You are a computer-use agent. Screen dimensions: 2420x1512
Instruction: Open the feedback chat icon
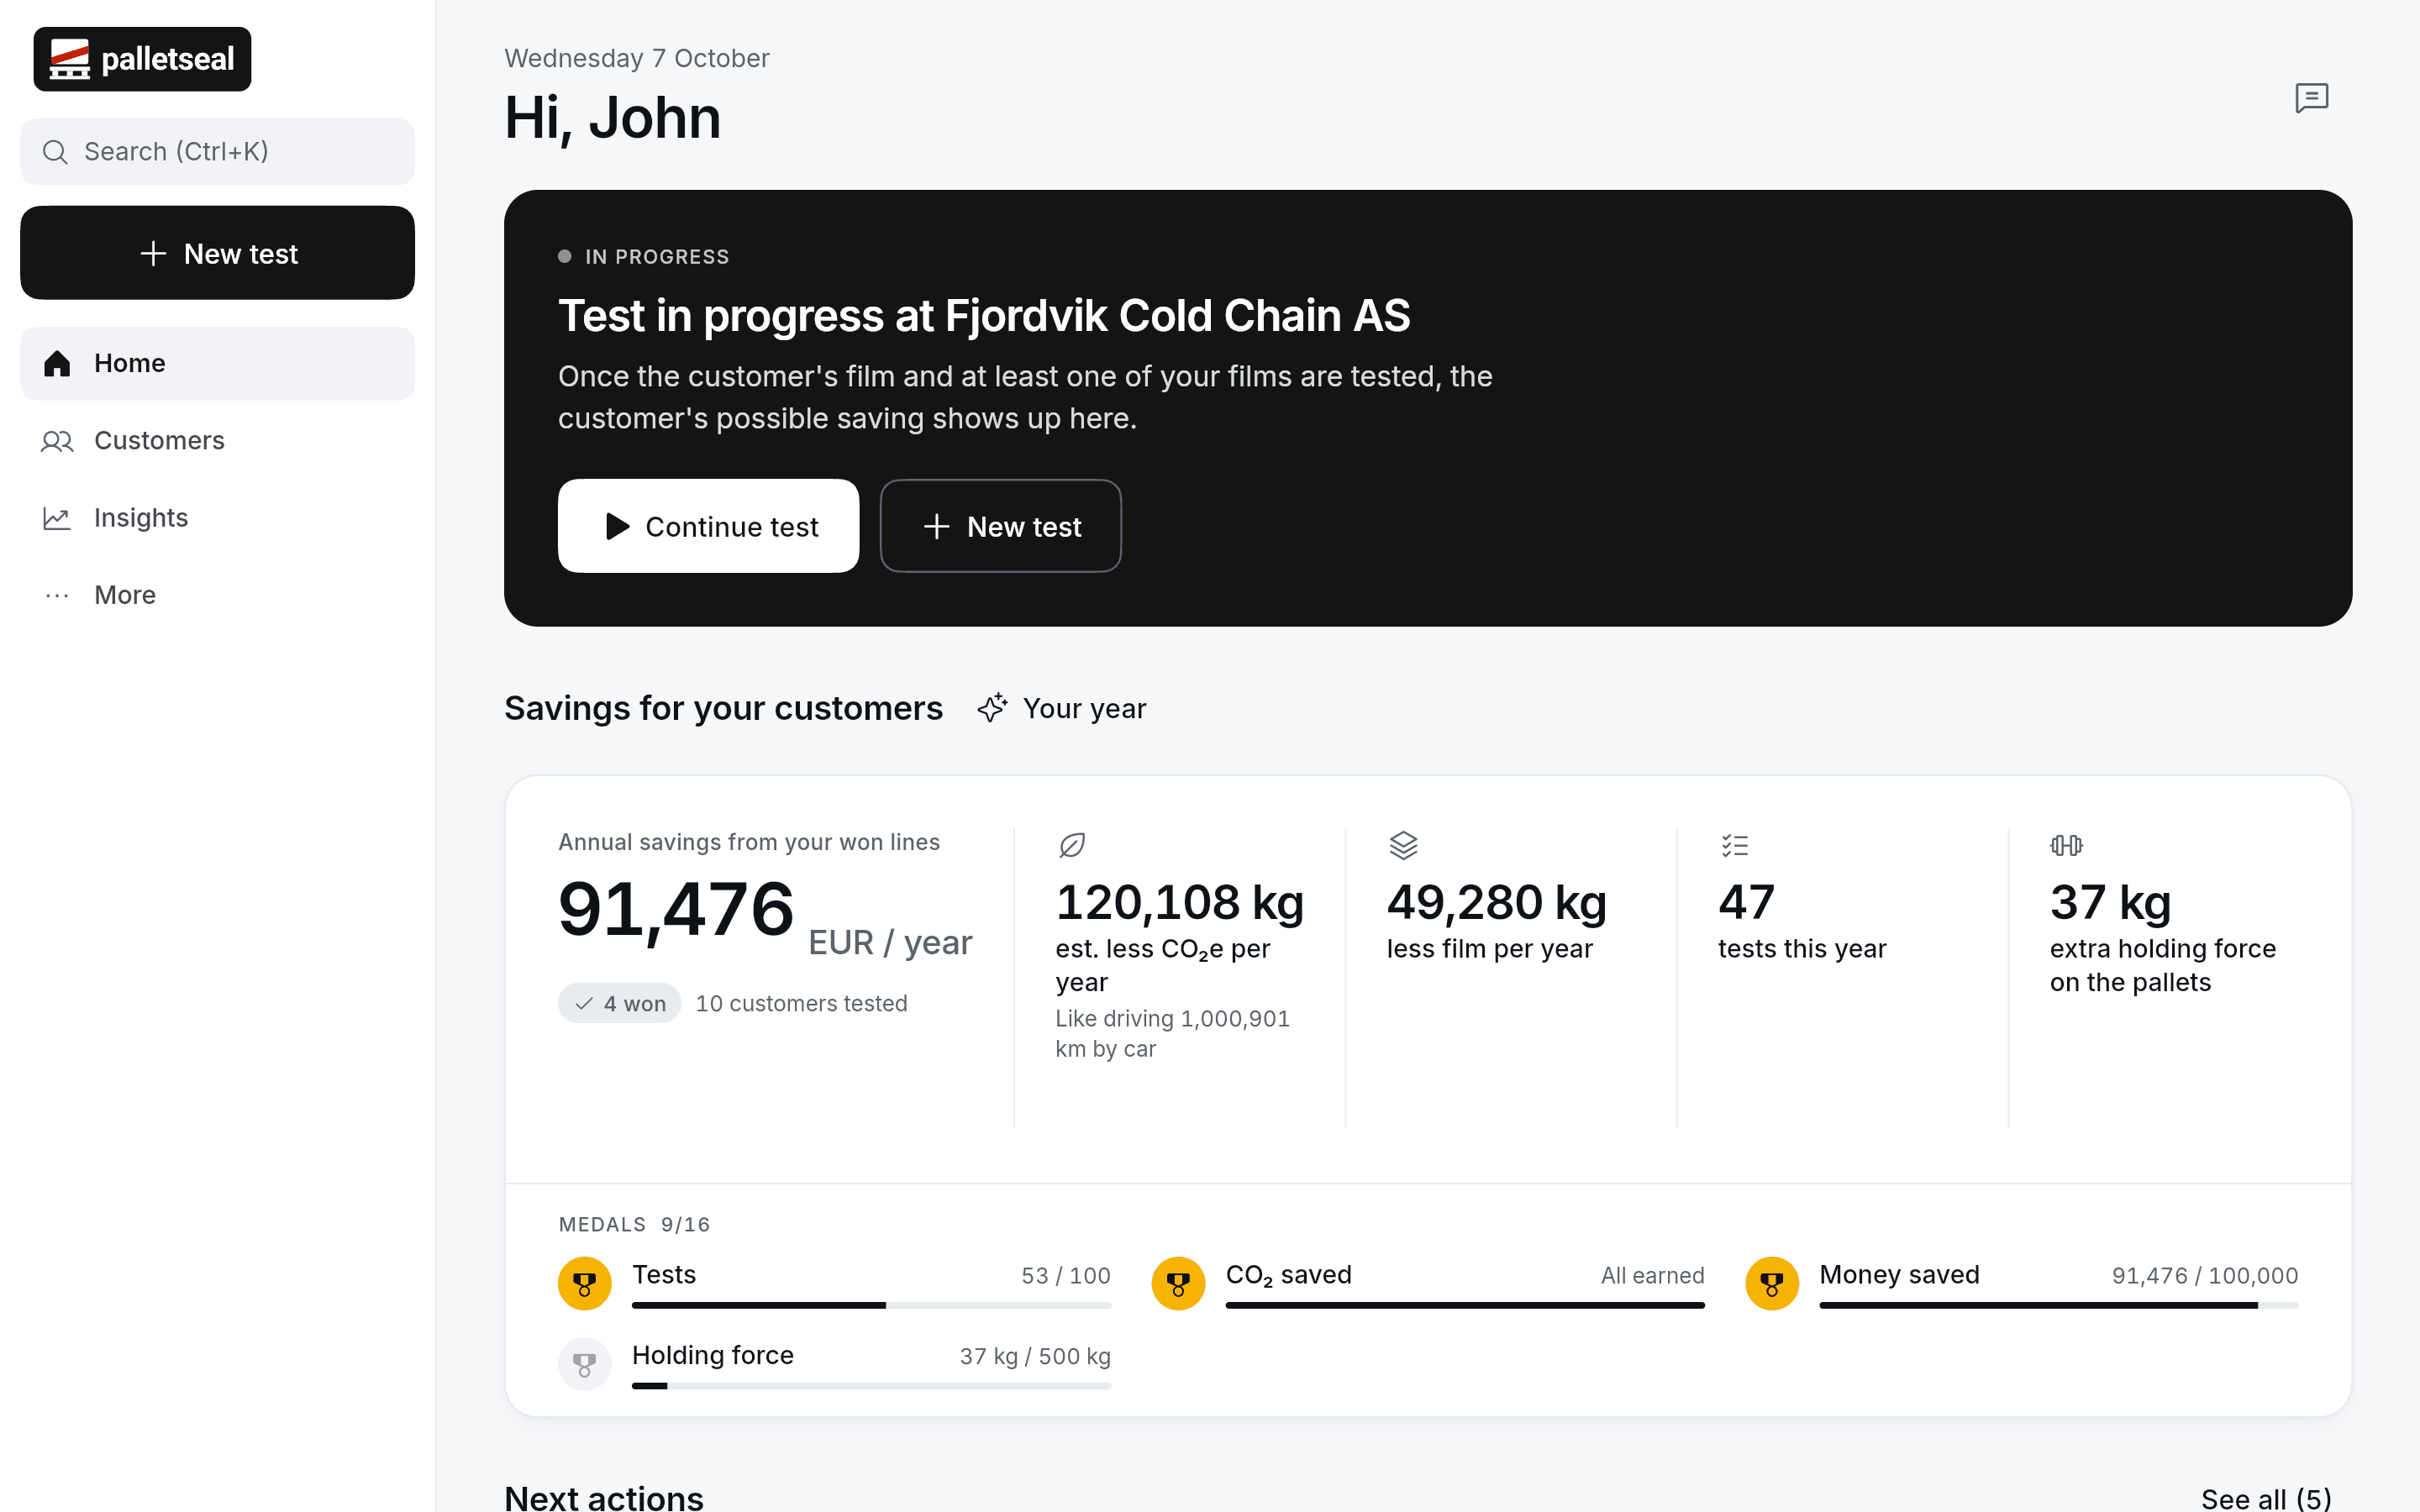point(2311,98)
